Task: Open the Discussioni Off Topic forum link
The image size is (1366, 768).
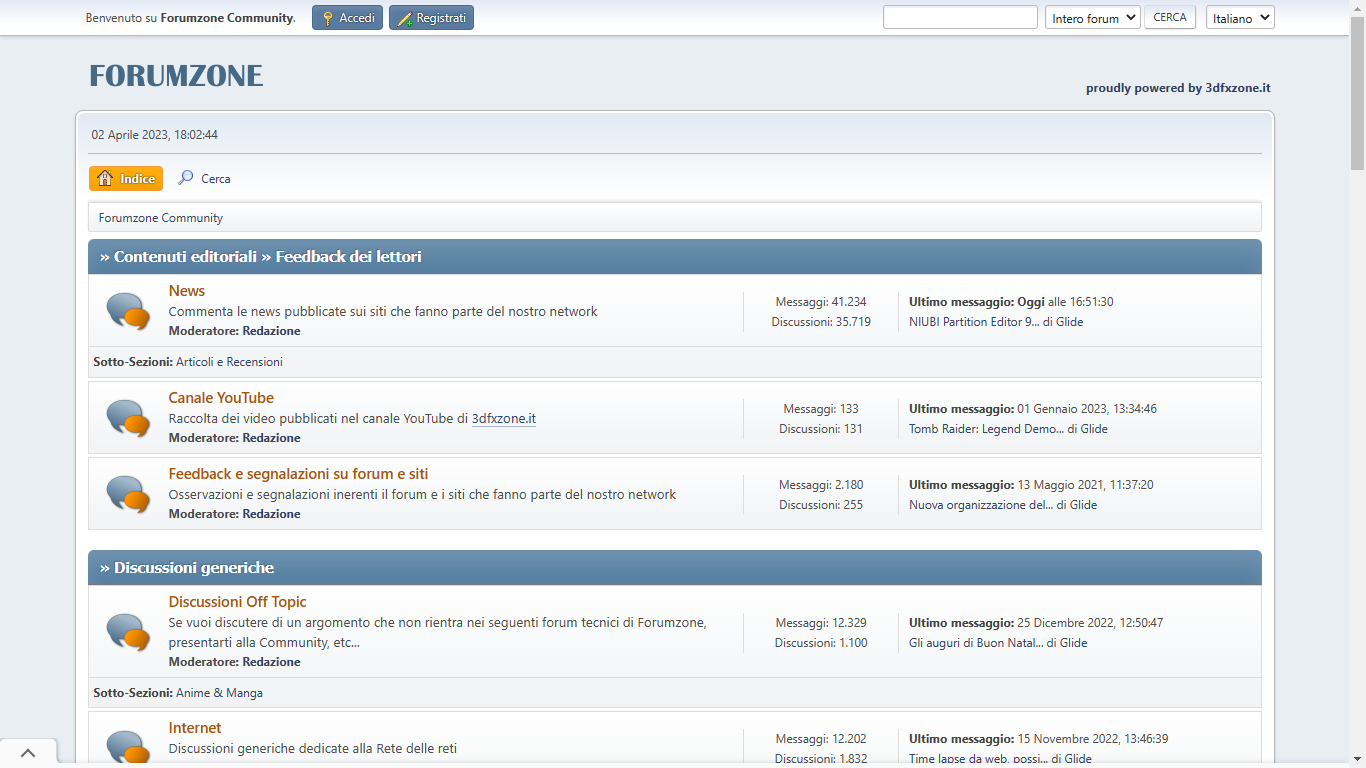Action: point(237,602)
